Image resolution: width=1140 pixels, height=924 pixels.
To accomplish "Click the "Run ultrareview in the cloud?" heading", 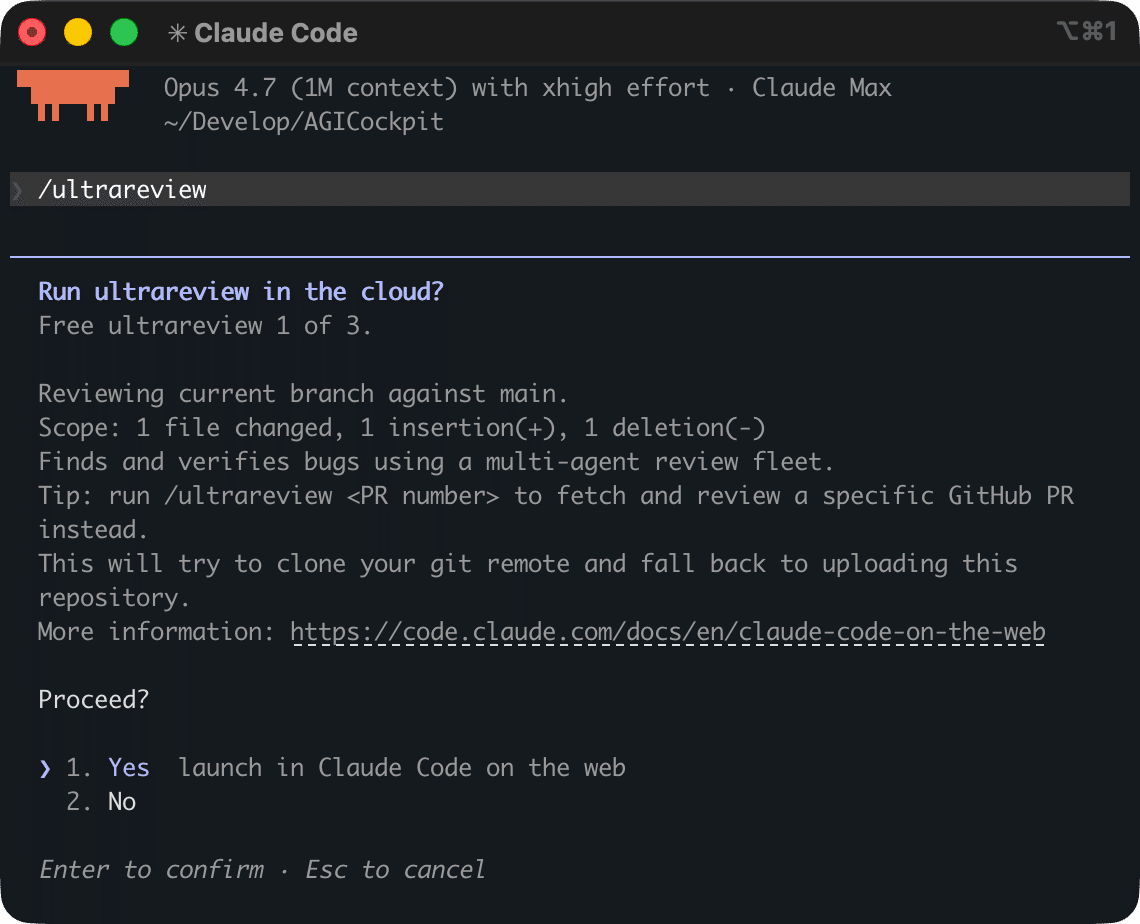I will pos(241,292).
